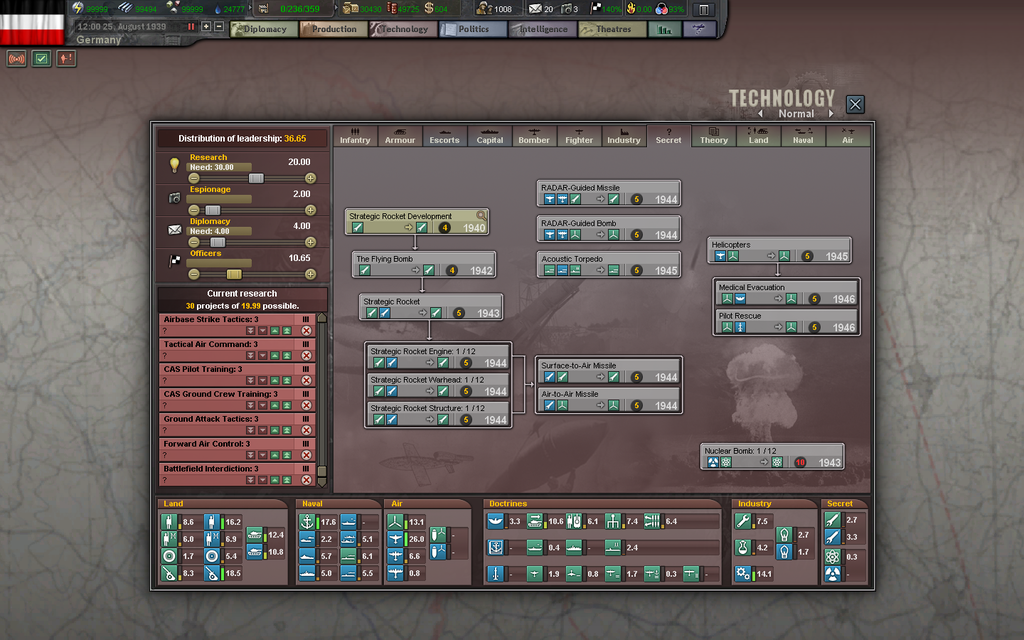The height and width of the screenshot is (640, 1024).
Task: Select the Air doctrine tab
Action: point(848,136)
